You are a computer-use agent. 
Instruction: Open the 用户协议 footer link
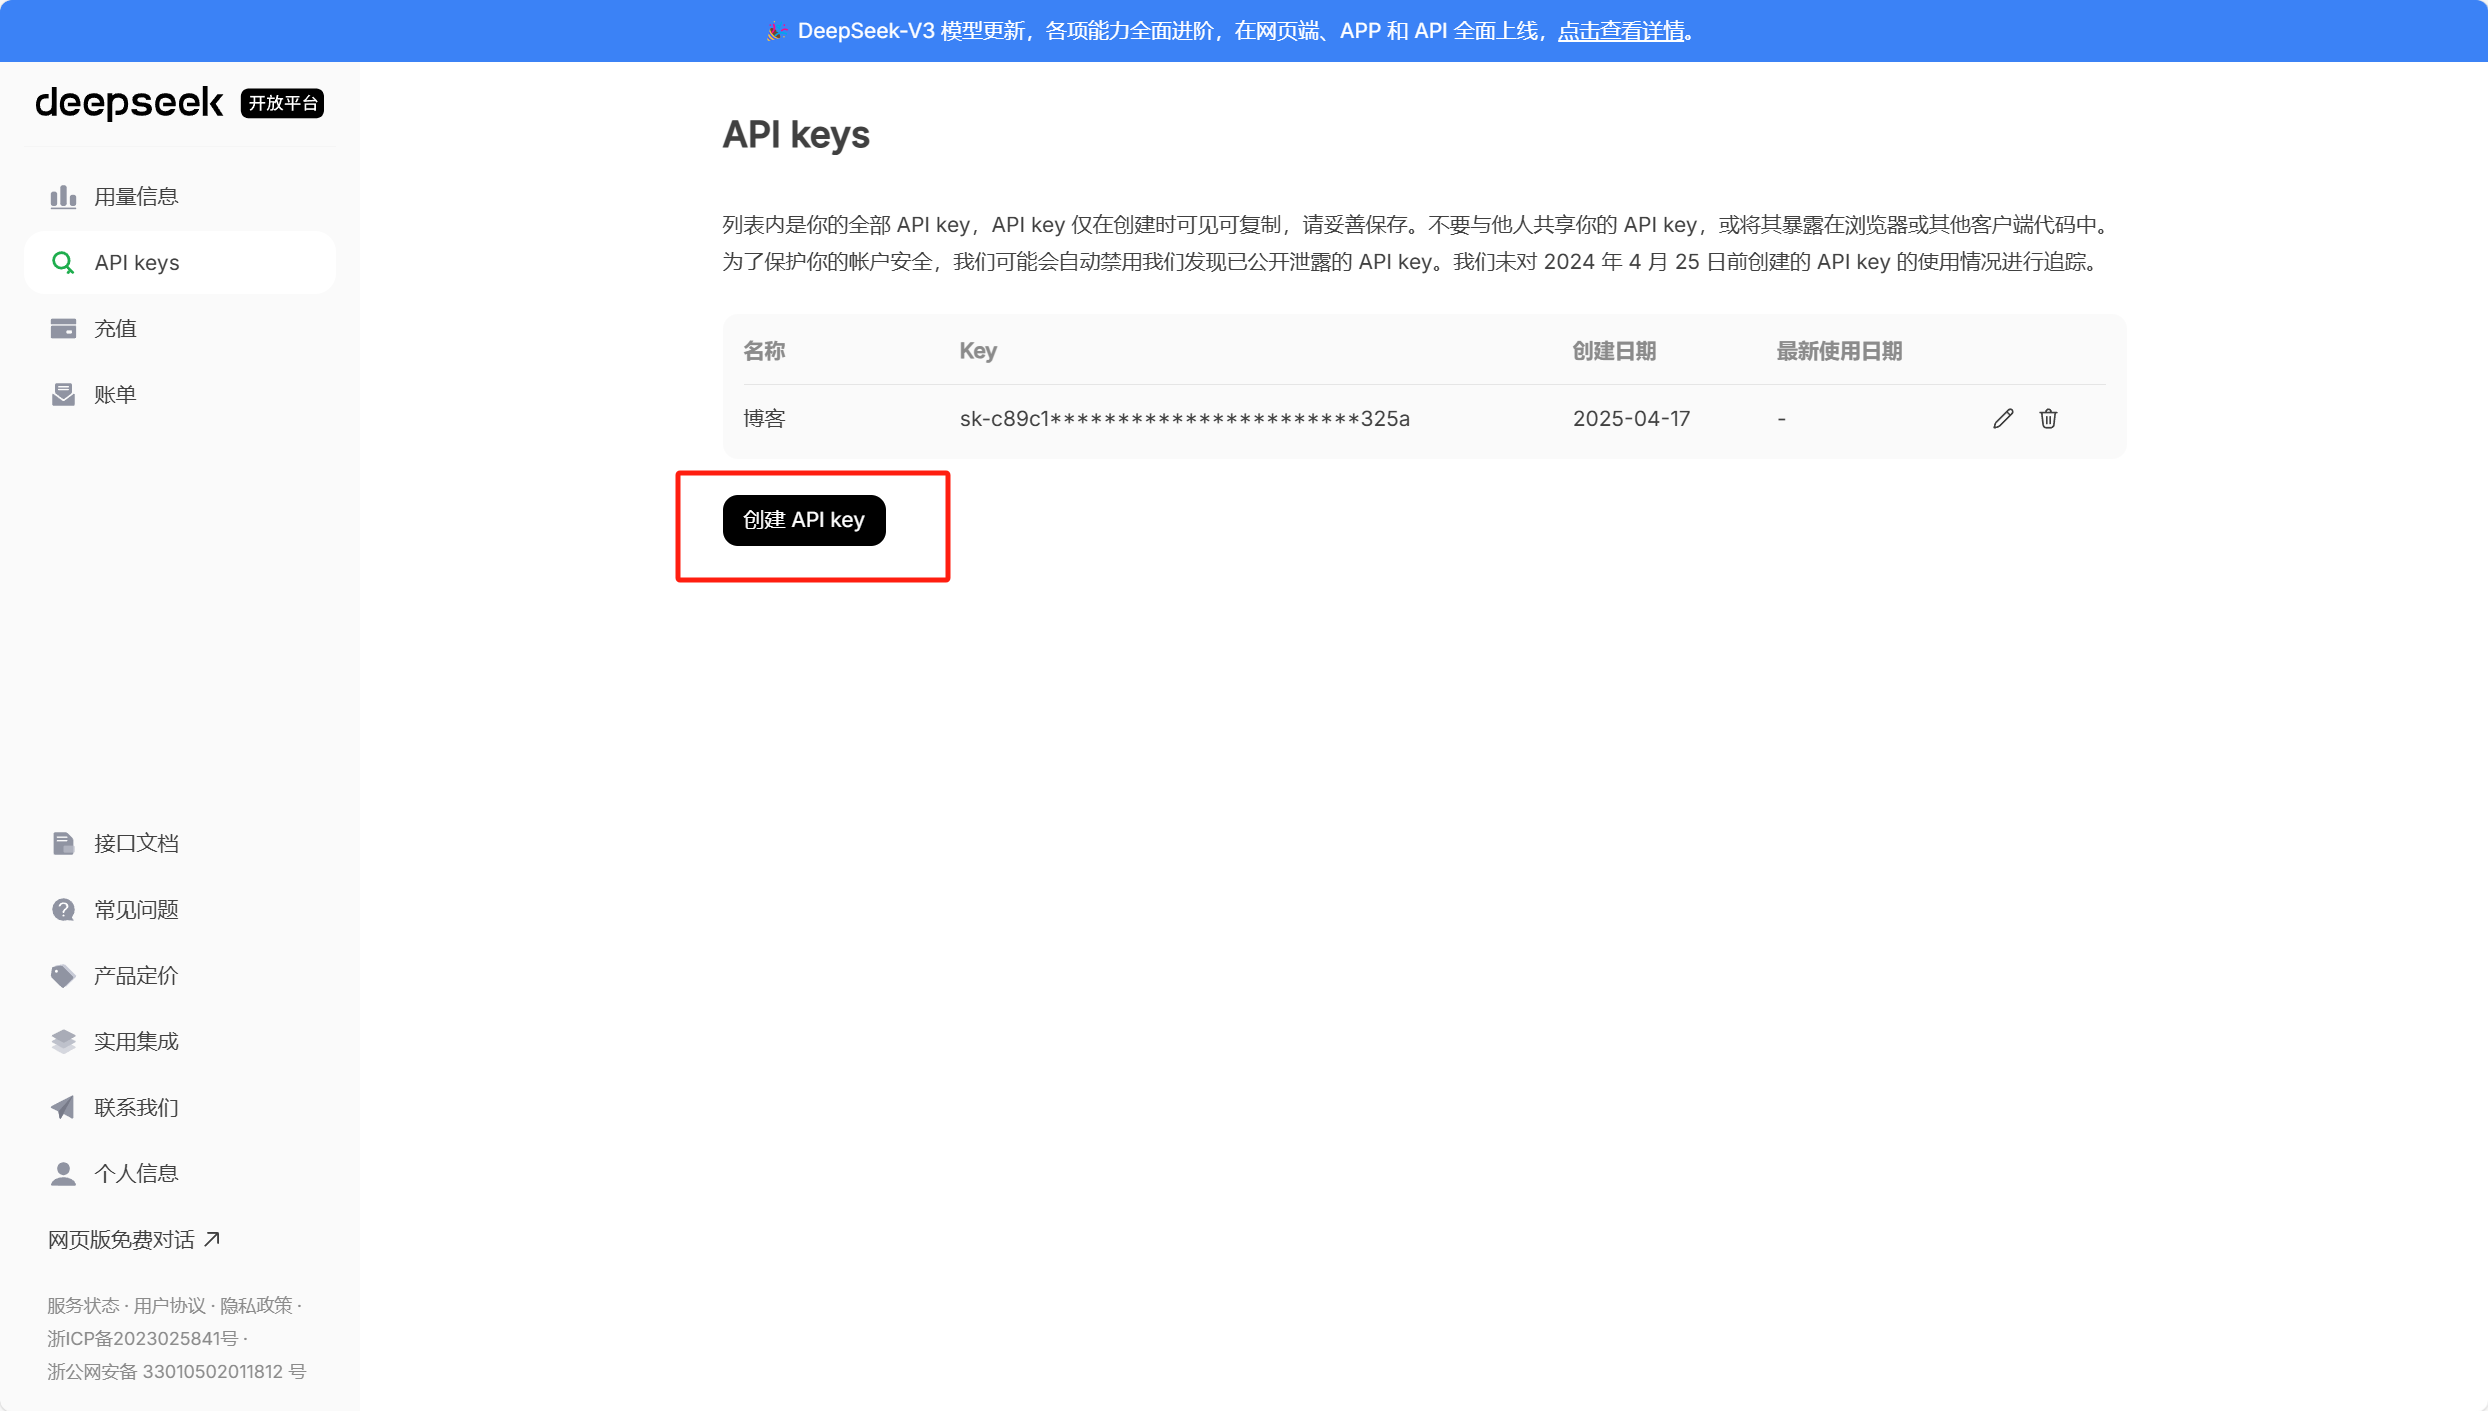tap(169, 1306)
